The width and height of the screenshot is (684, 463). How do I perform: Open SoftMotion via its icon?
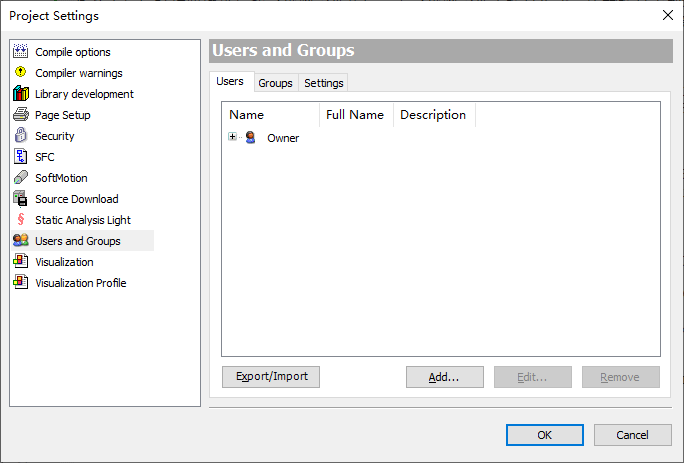point(20,178)
